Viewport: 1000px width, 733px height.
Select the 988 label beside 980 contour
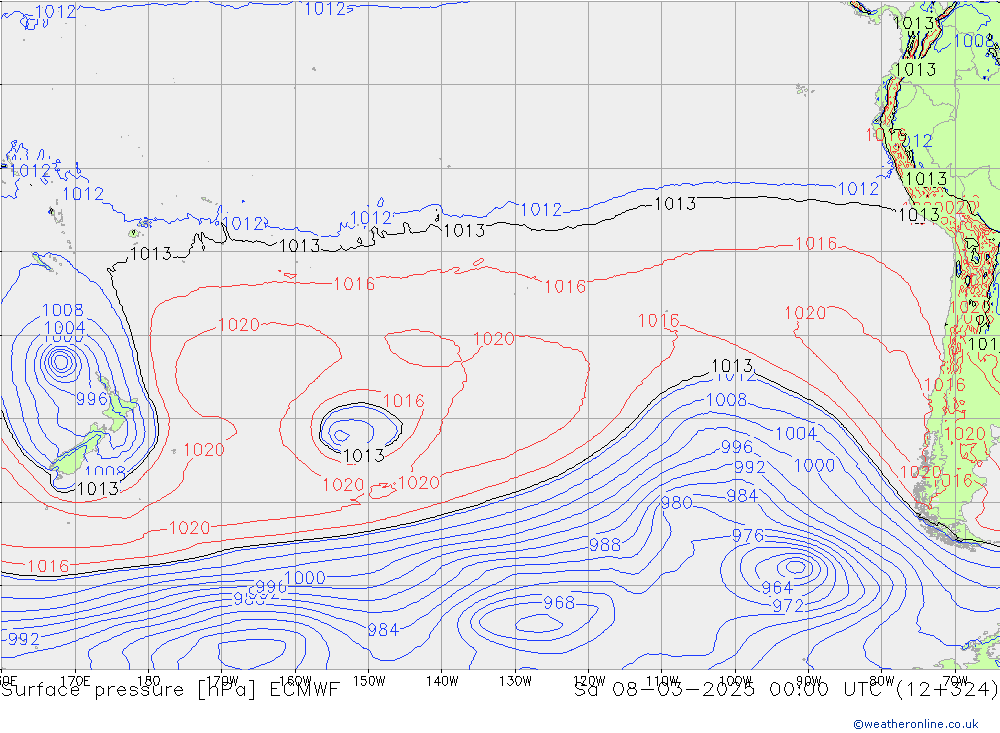point(605,544)
